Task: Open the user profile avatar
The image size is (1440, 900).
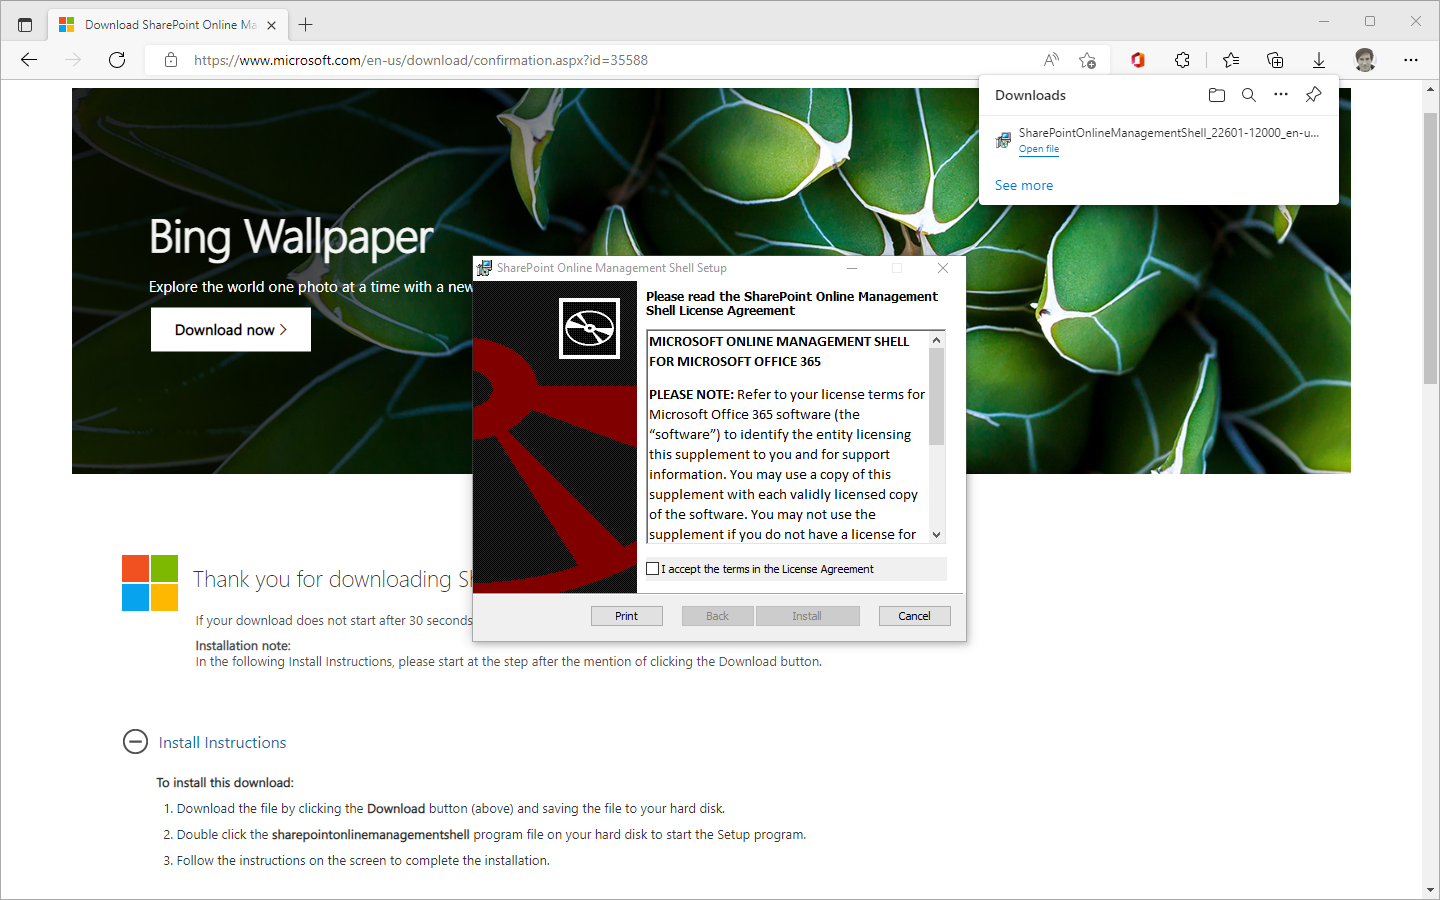Action: tap(1365, 60)
